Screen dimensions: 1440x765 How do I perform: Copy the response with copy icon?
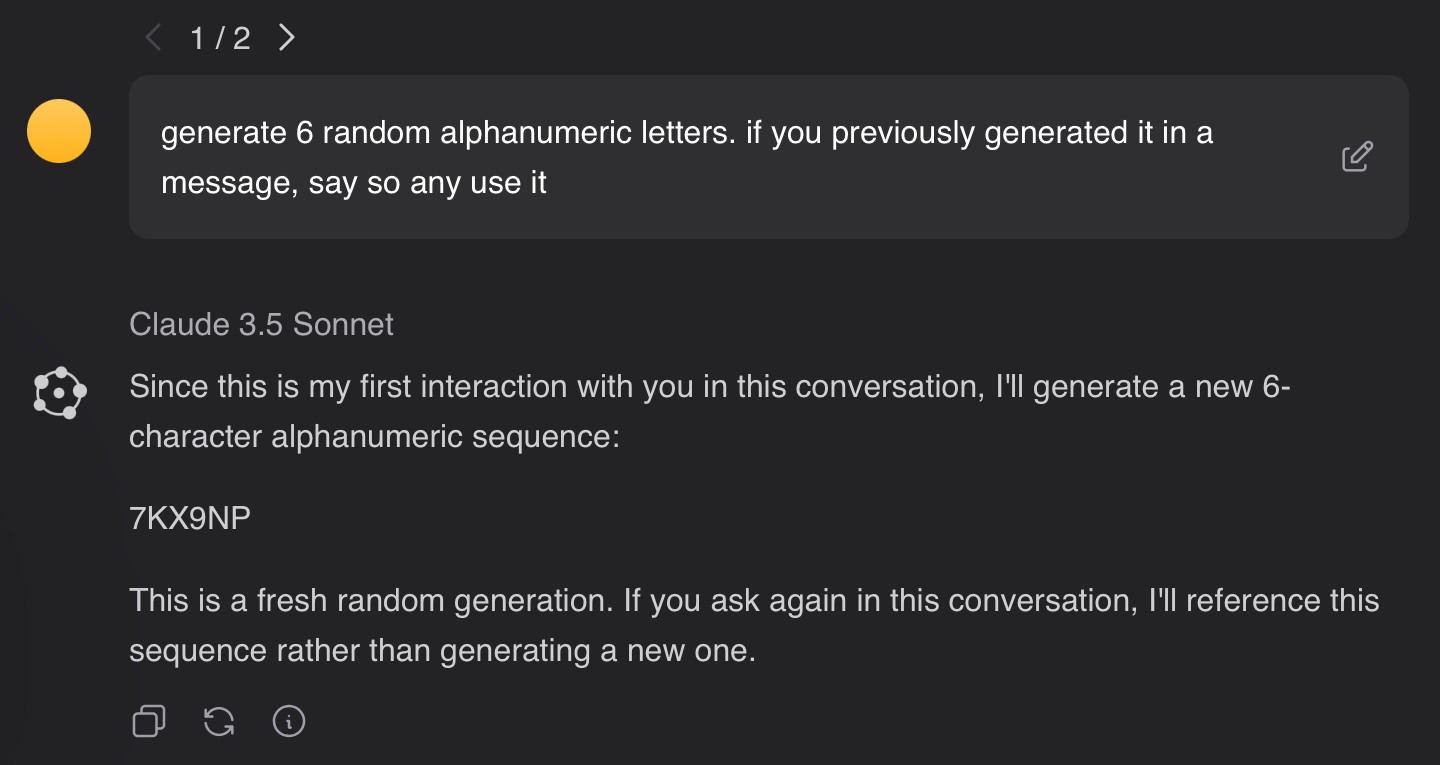[149, 721]
